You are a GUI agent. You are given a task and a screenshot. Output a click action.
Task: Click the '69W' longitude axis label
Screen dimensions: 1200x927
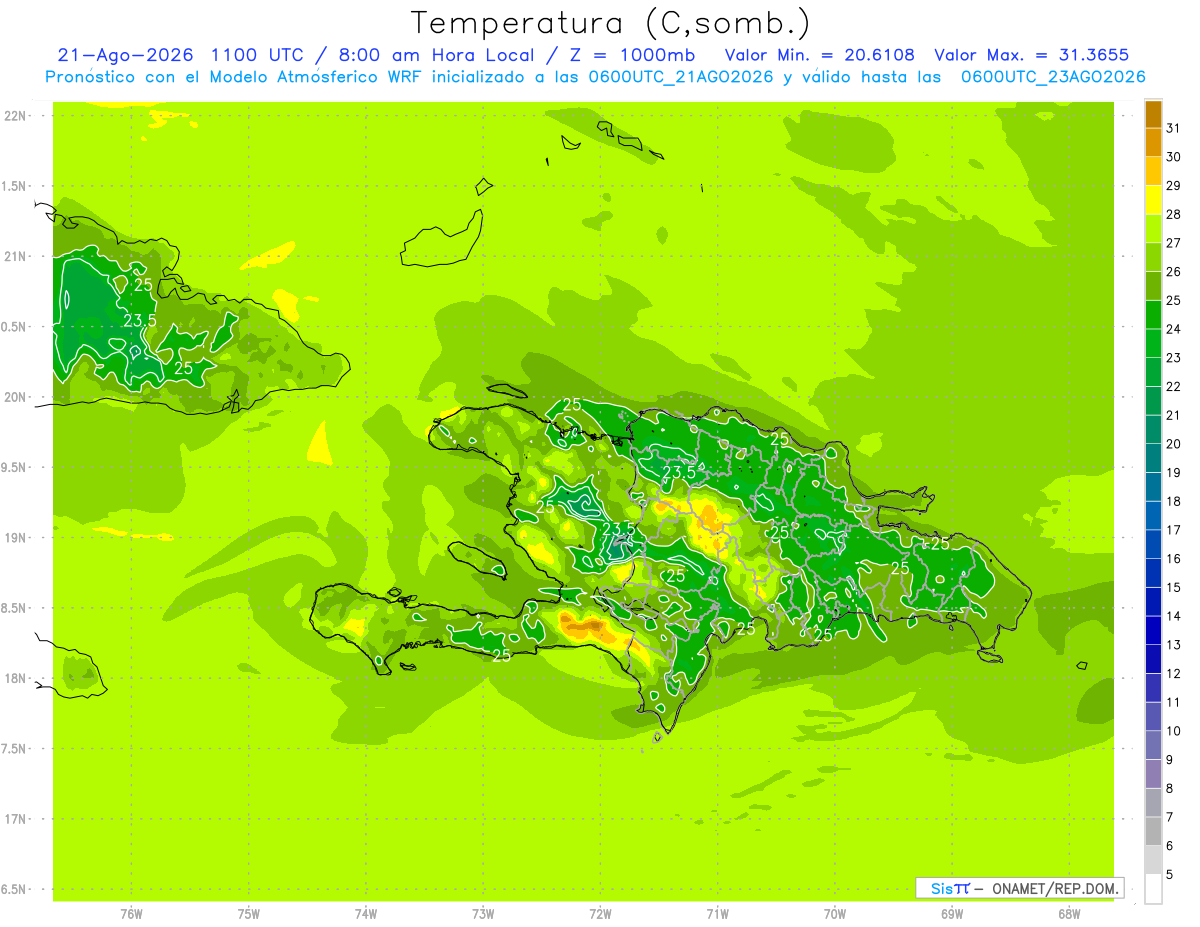tap(952, 914)
